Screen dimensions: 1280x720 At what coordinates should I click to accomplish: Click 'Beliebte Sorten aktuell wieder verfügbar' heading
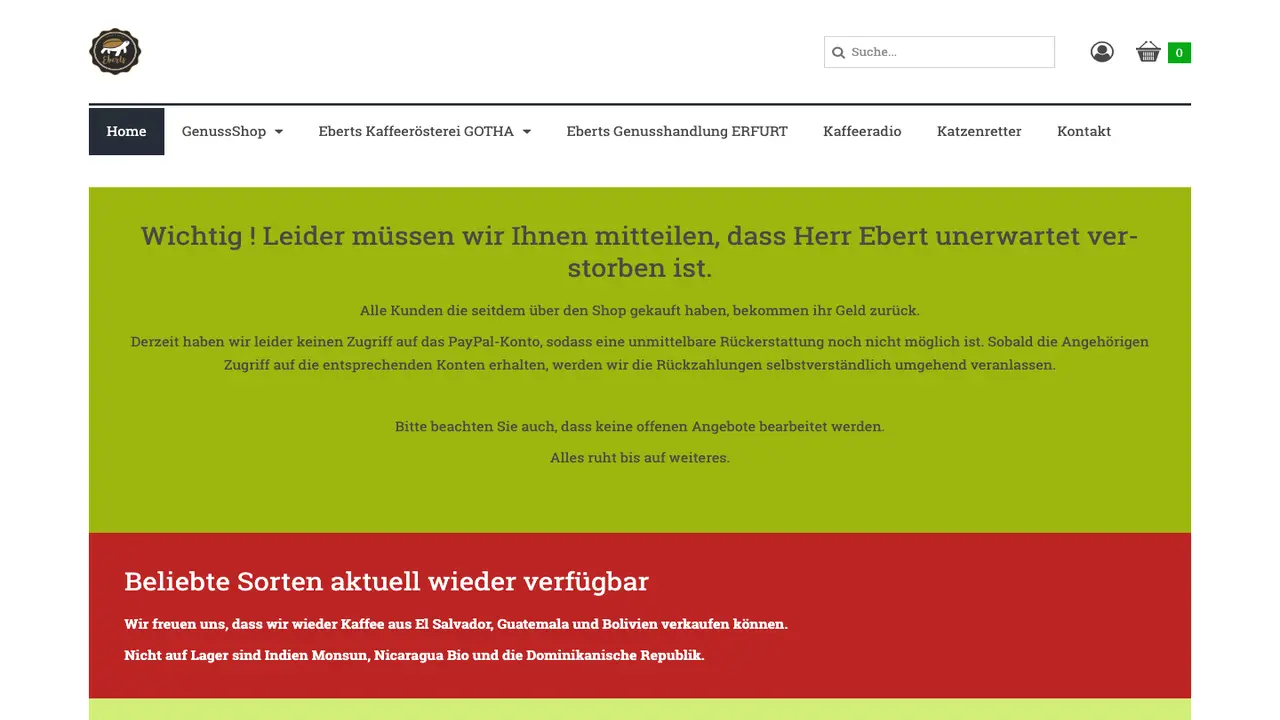click(386, 581)
